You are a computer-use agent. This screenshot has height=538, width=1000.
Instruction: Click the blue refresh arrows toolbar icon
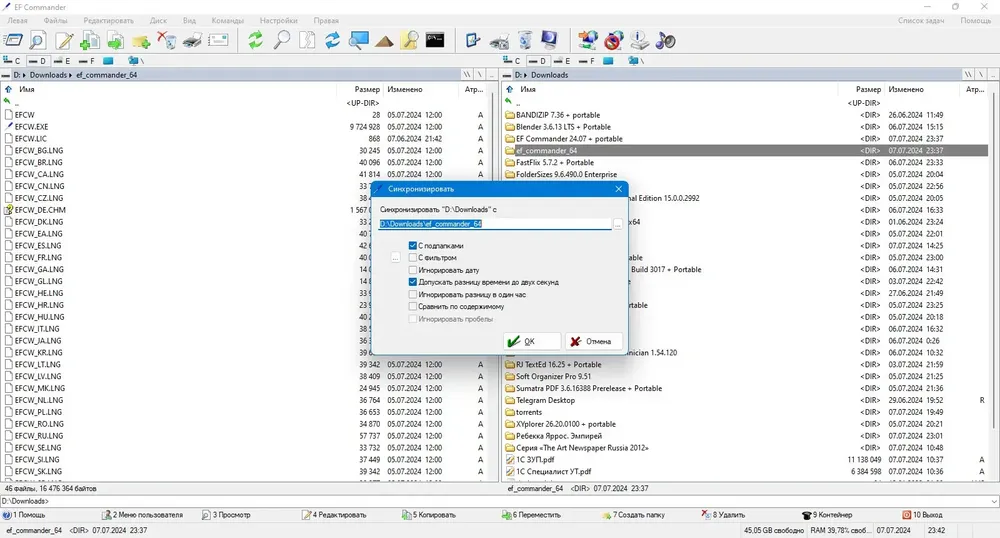coord(332,41)
